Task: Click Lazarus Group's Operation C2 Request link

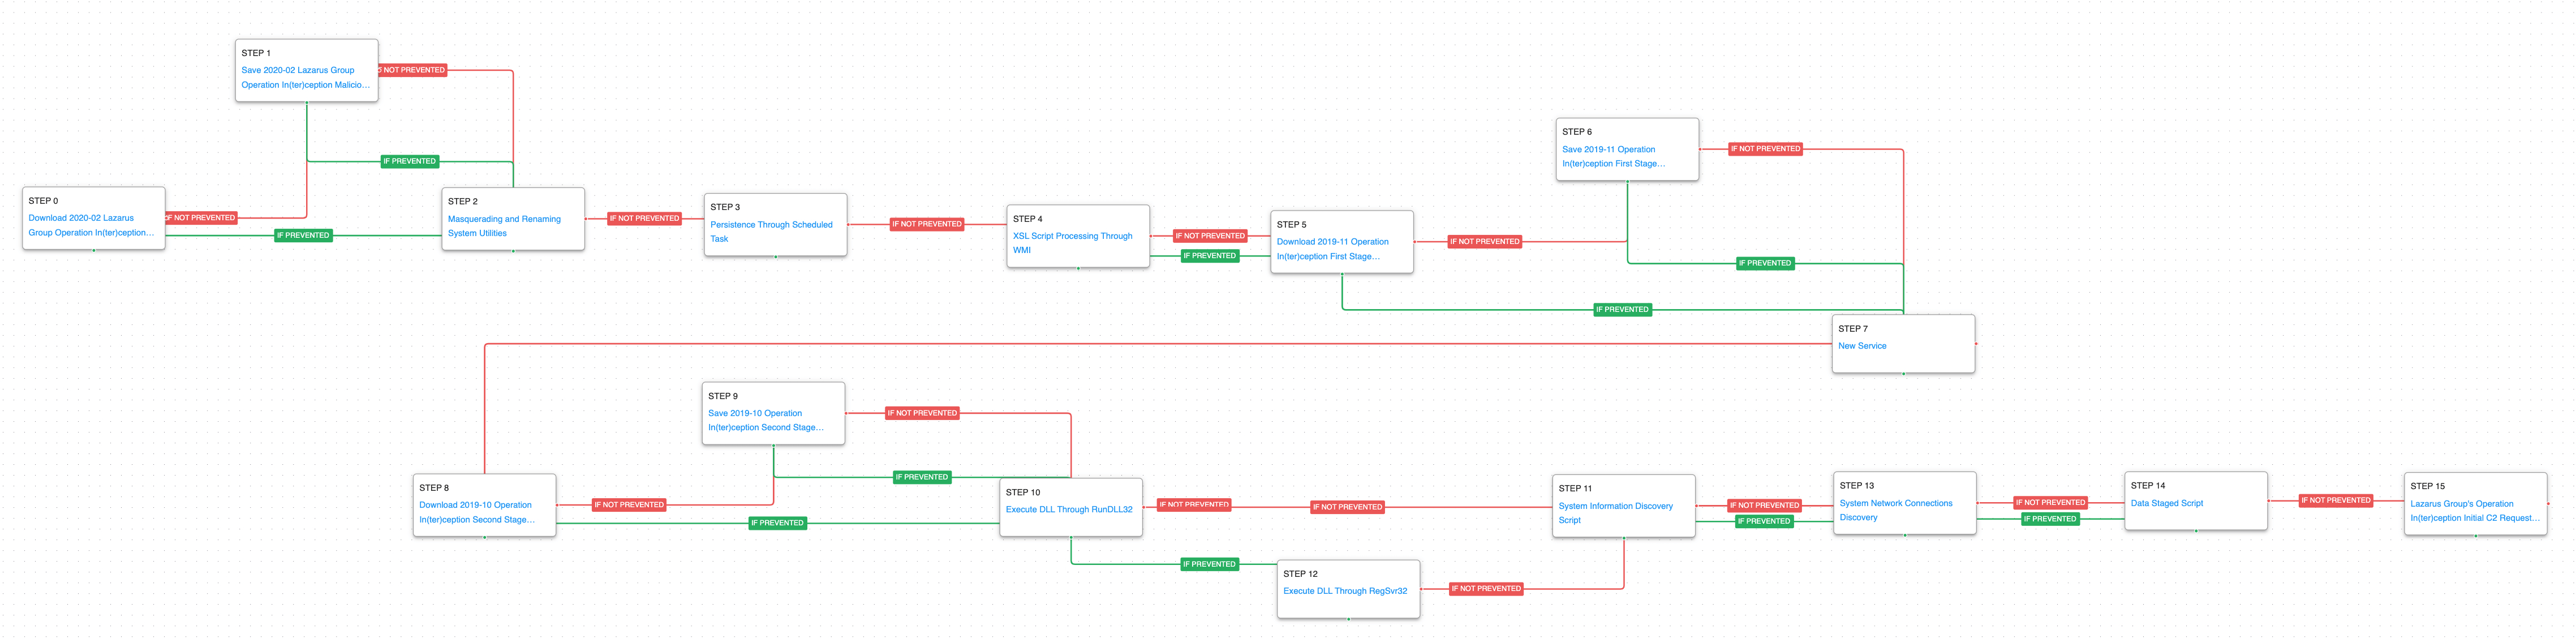Action: tap(2461, 505)
